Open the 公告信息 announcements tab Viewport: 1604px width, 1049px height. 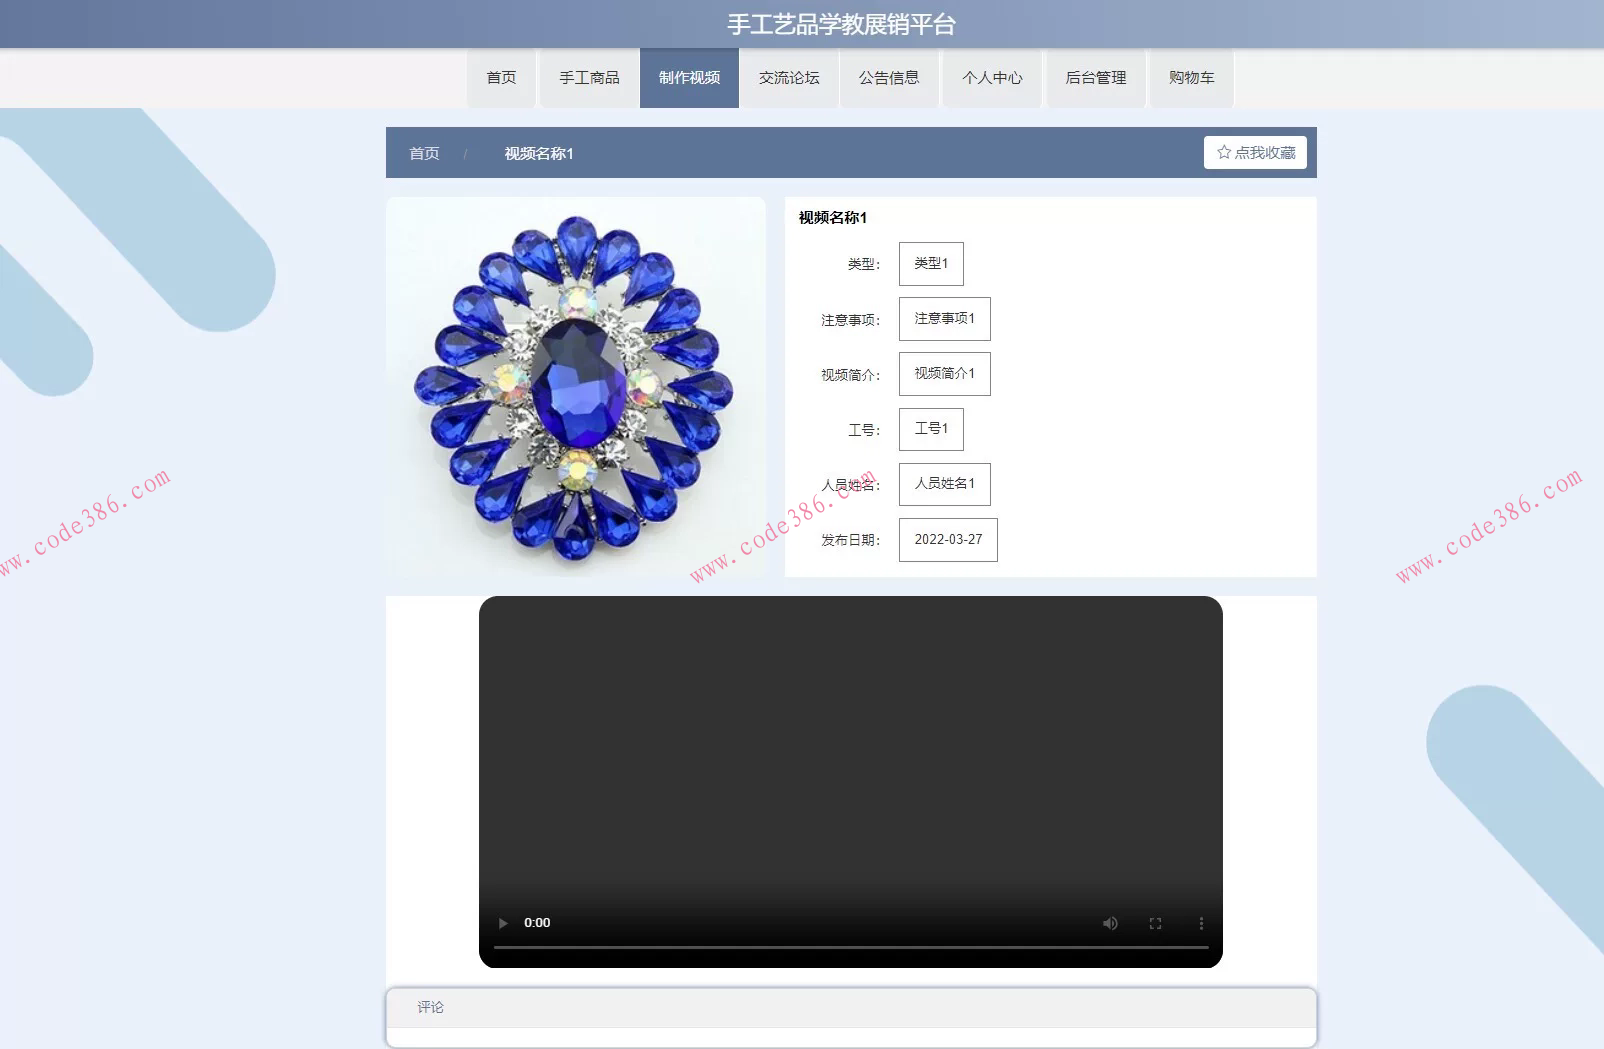889,77
